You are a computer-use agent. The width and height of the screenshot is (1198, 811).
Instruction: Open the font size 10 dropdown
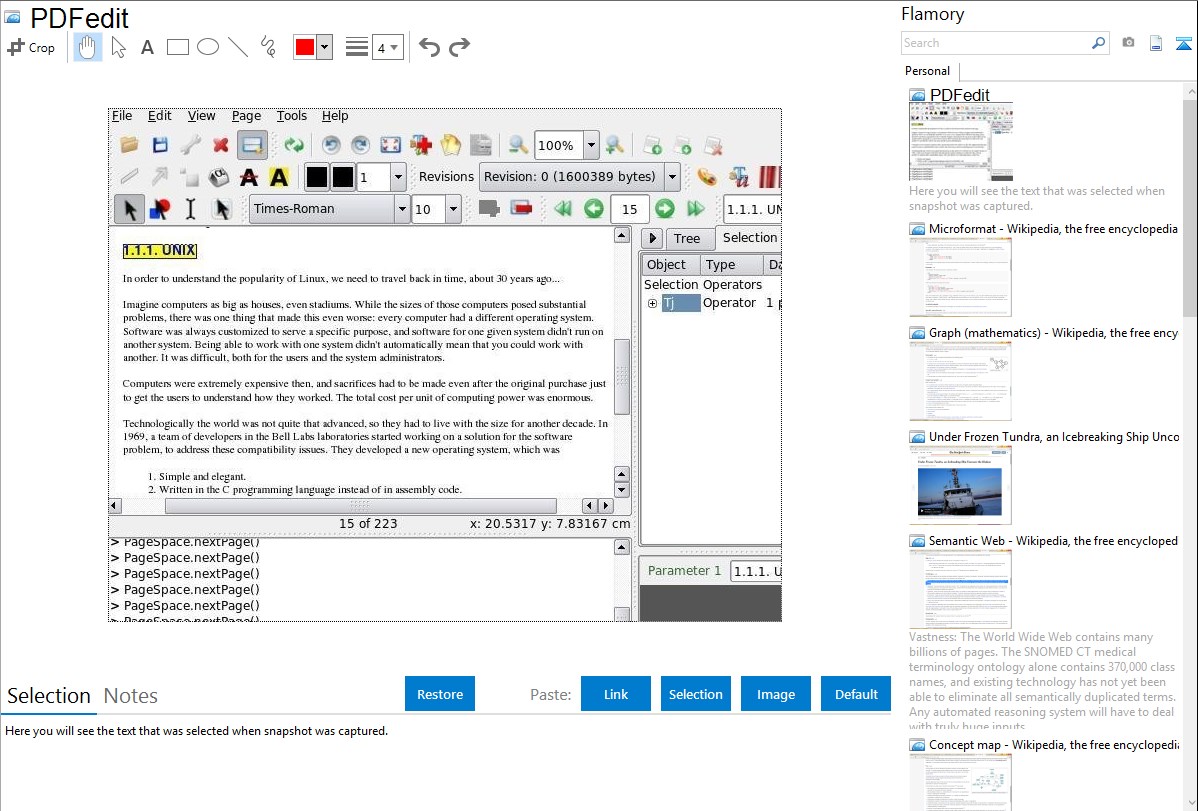453,209
